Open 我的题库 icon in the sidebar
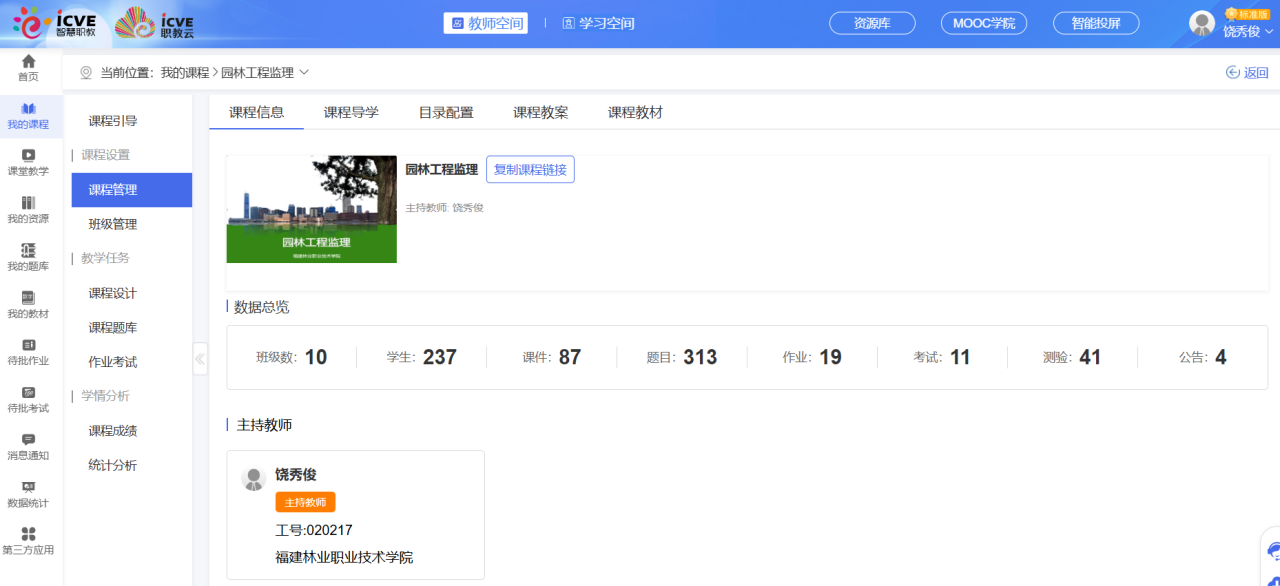The width and height of the screenshot is (1280, 586). click(28, 250)
